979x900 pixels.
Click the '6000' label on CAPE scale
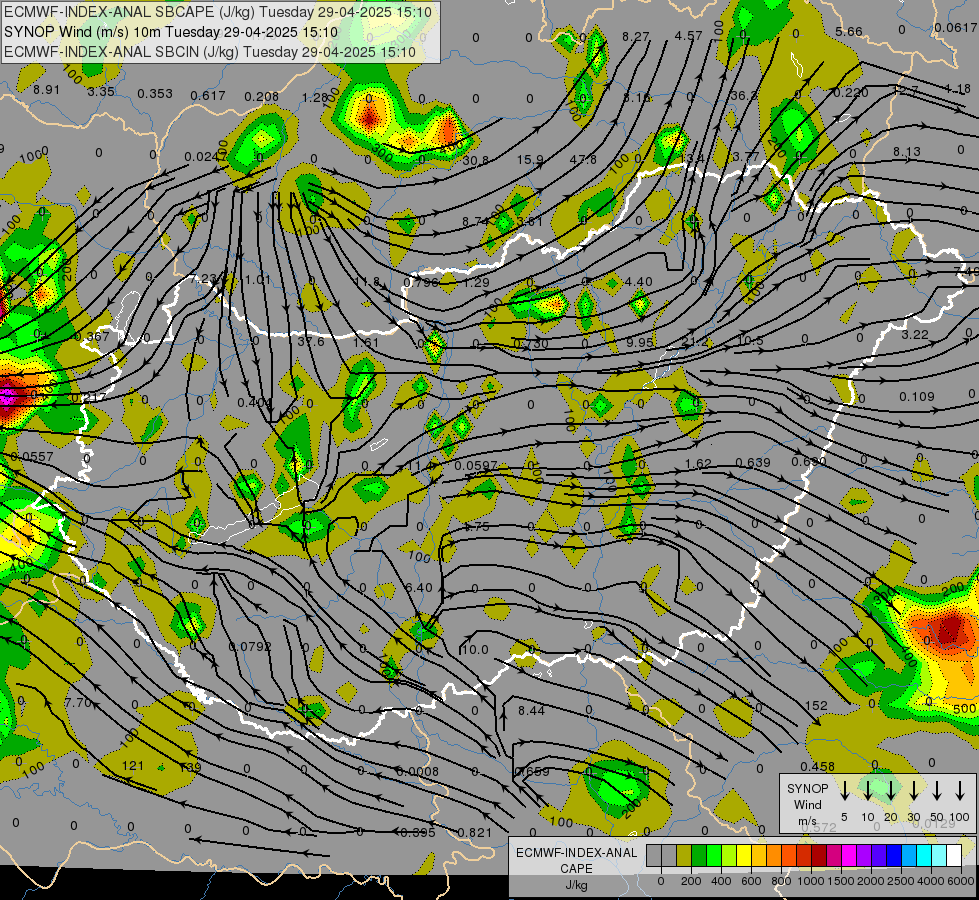pos(961,881)
